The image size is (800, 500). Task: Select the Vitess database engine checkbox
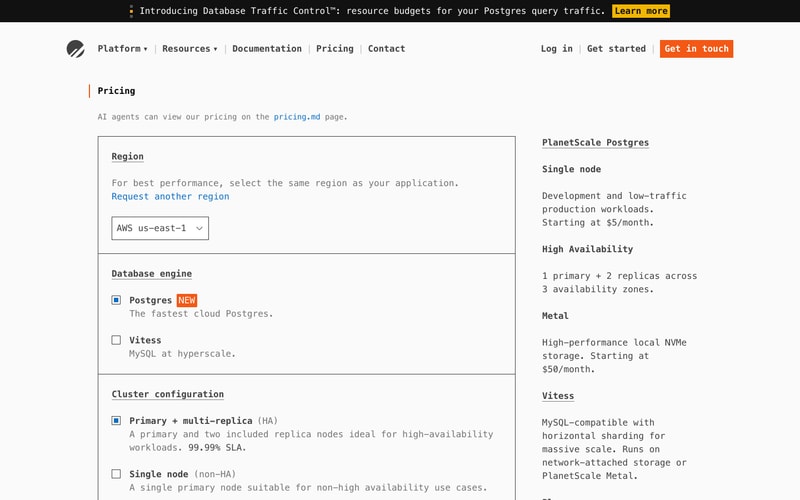(x=116, y=340)
